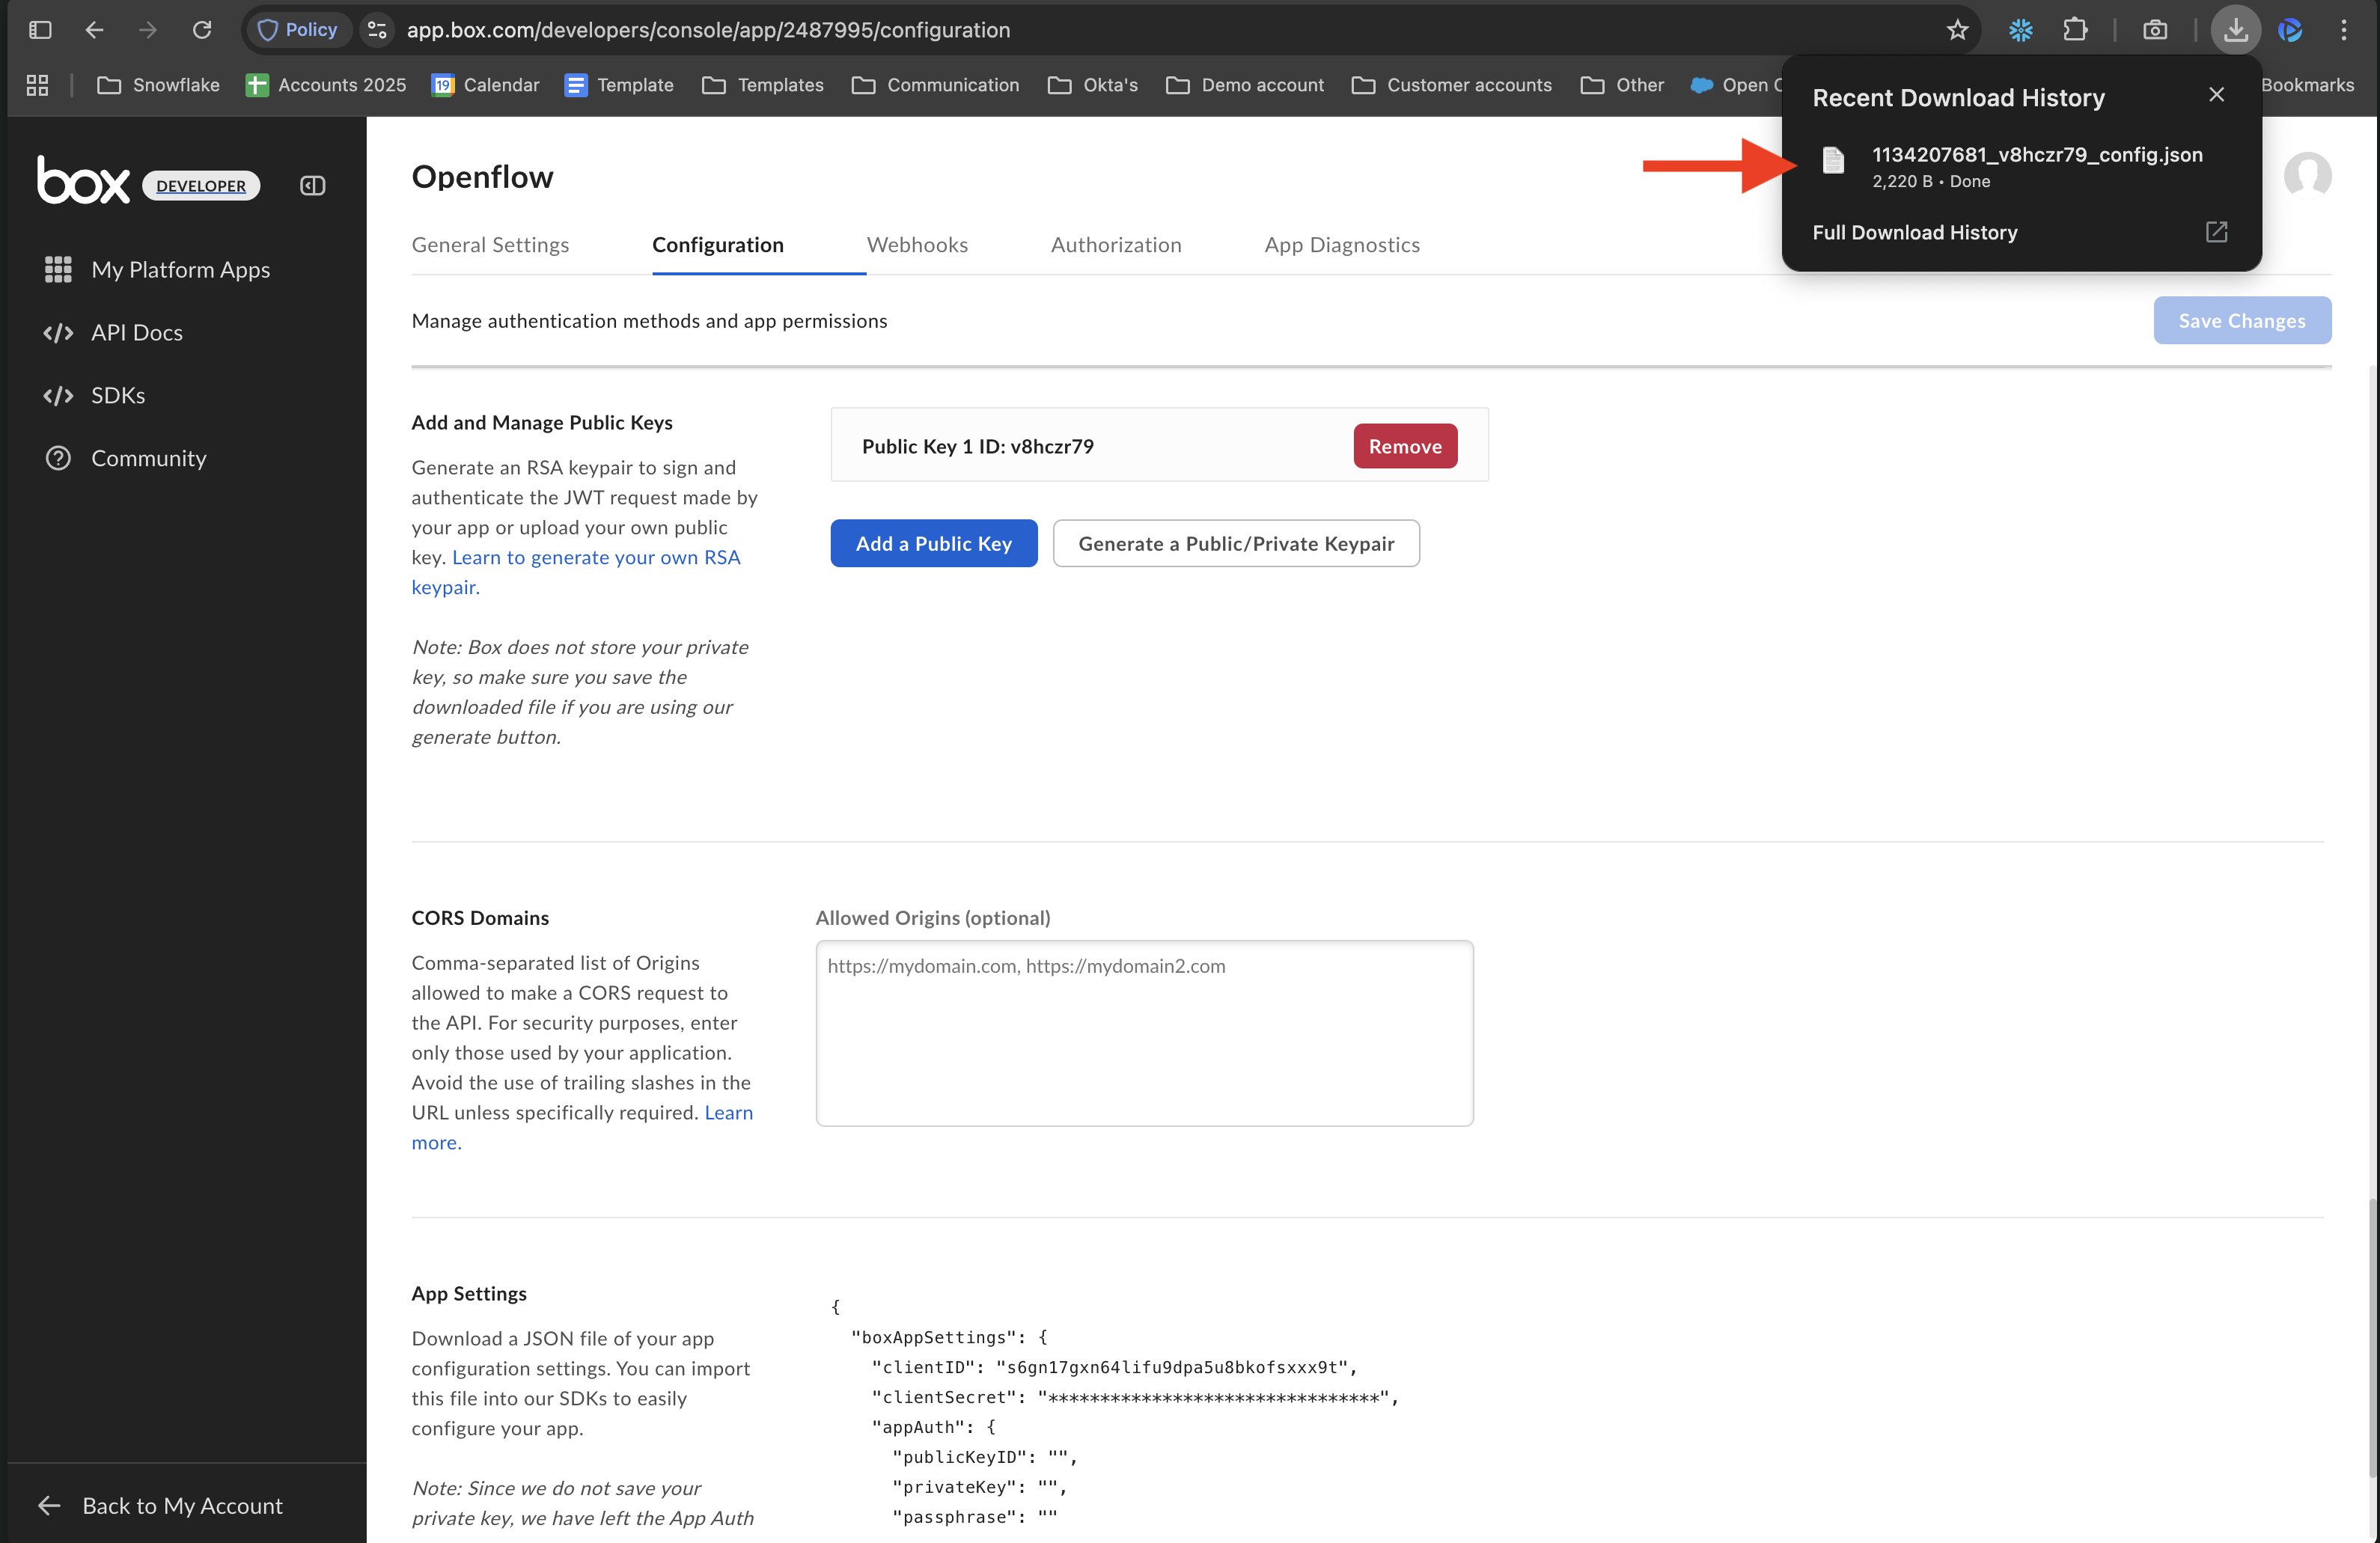The image size is (2380, 1543).
Task: Switch to the Webhooks tab
Action: coord(916,245)
